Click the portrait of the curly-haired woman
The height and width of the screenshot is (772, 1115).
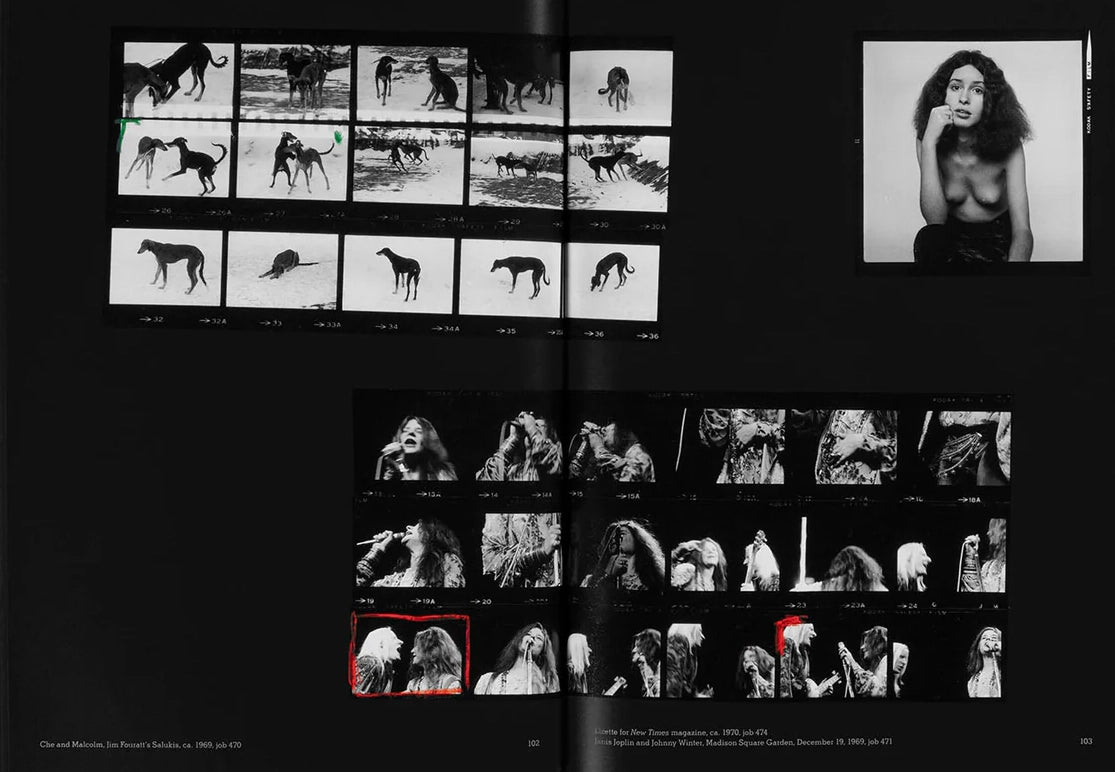pyautogui.click(x=972, y=151)
